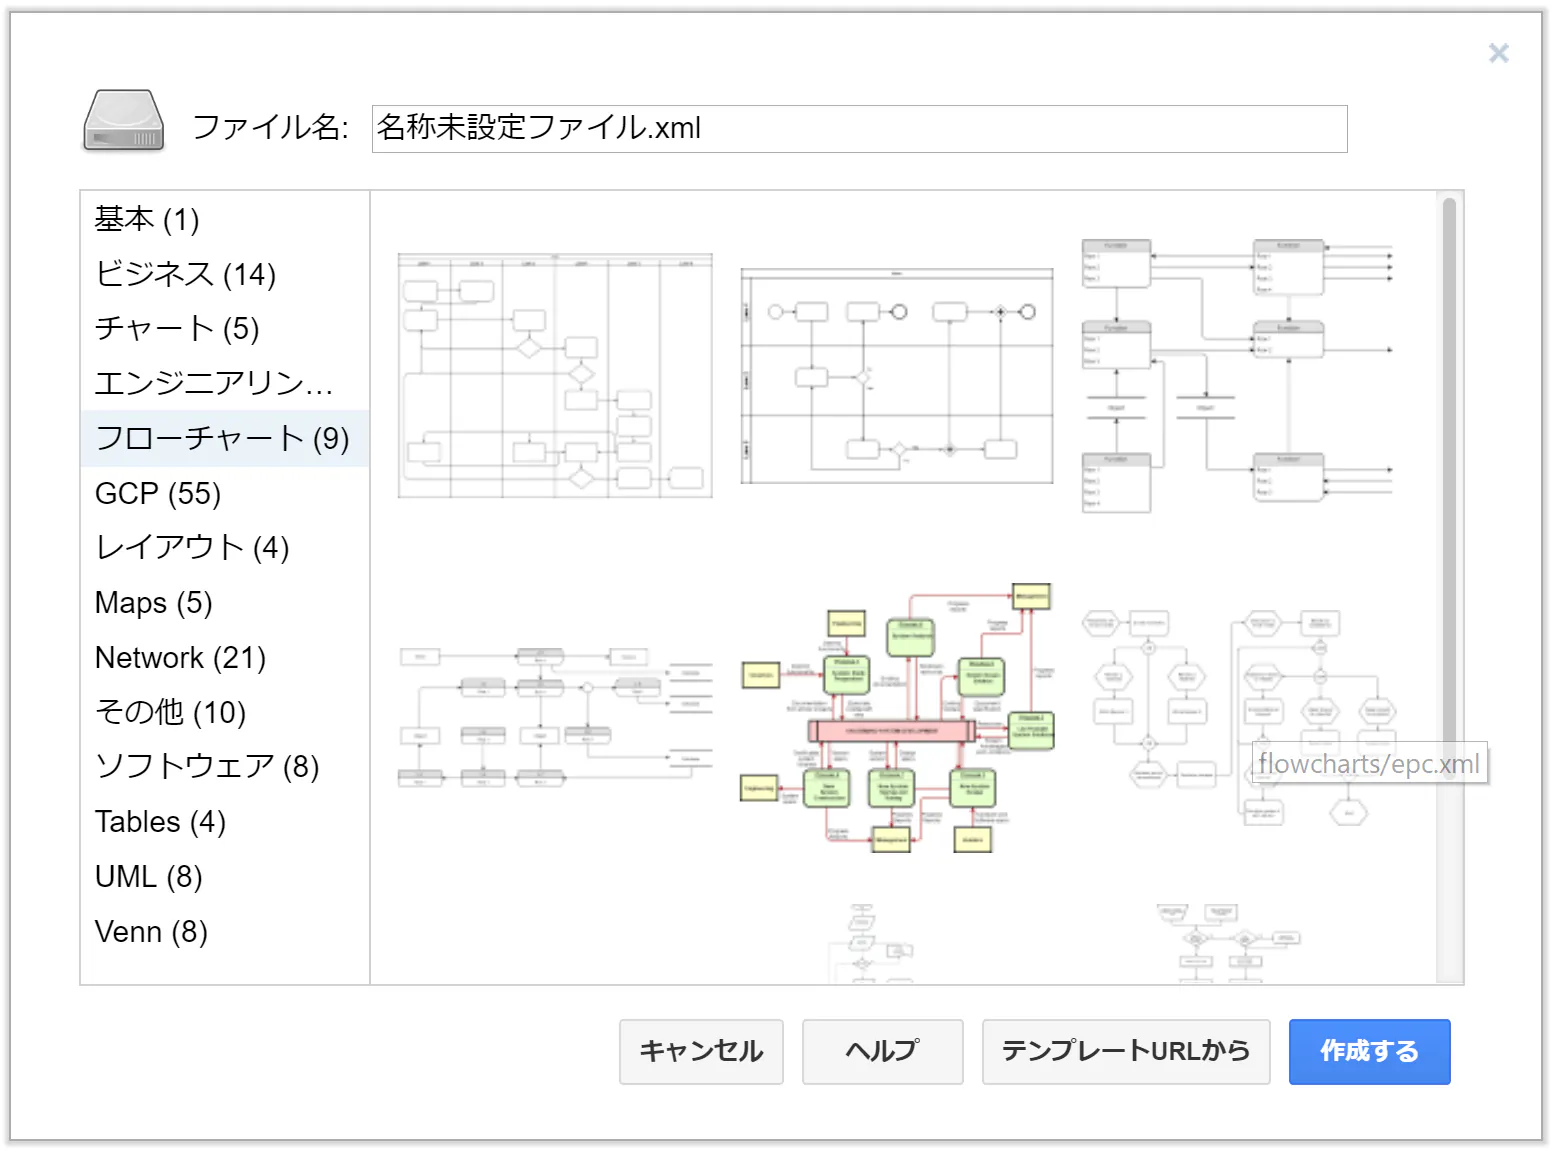Select the 基本 (1) category
Viewport: 1553px width, 1151px height.
(225, 219)
